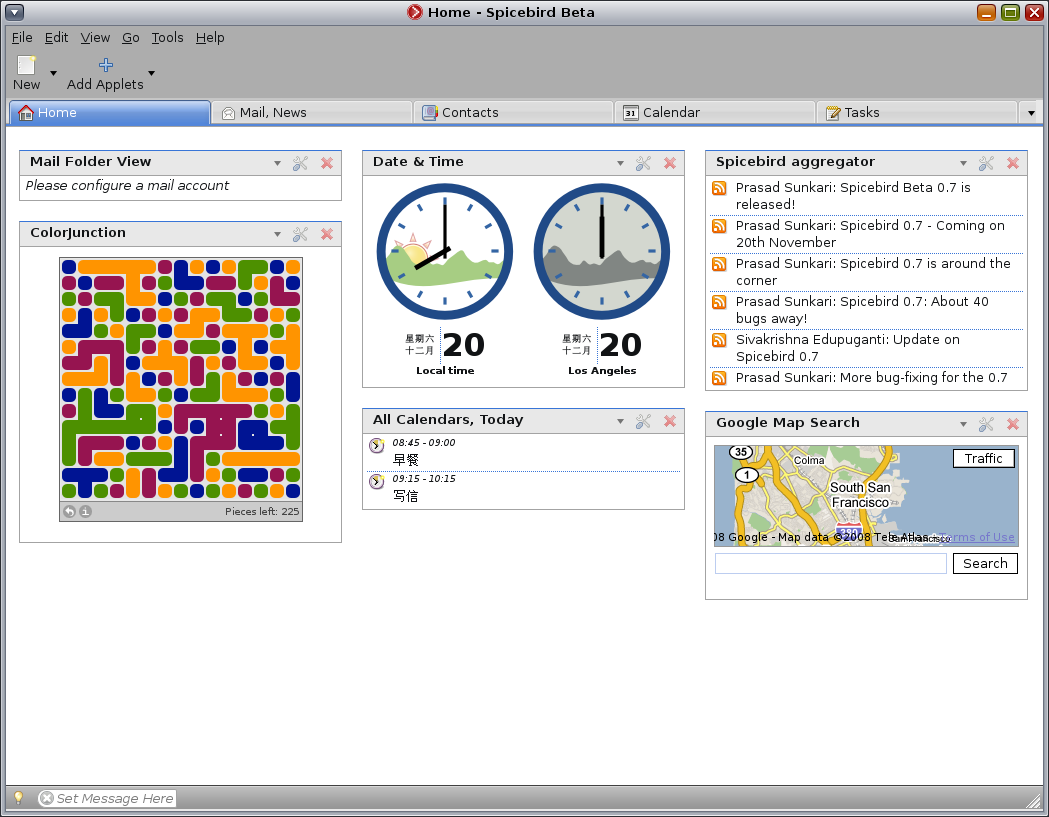Open the Help menu

pyautogui.click(x=210, y=37)
